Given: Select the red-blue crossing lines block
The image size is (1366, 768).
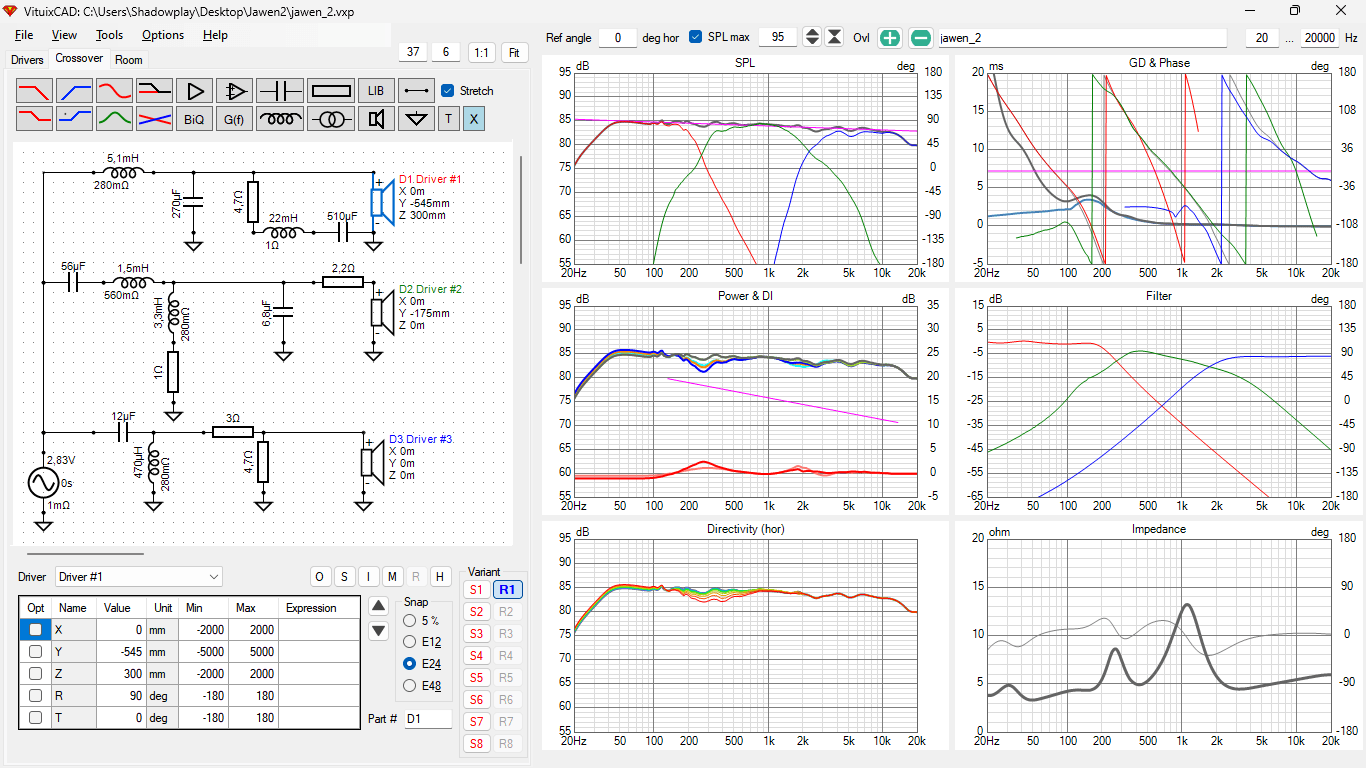Looking at the screenshot, I should point(154,119).
